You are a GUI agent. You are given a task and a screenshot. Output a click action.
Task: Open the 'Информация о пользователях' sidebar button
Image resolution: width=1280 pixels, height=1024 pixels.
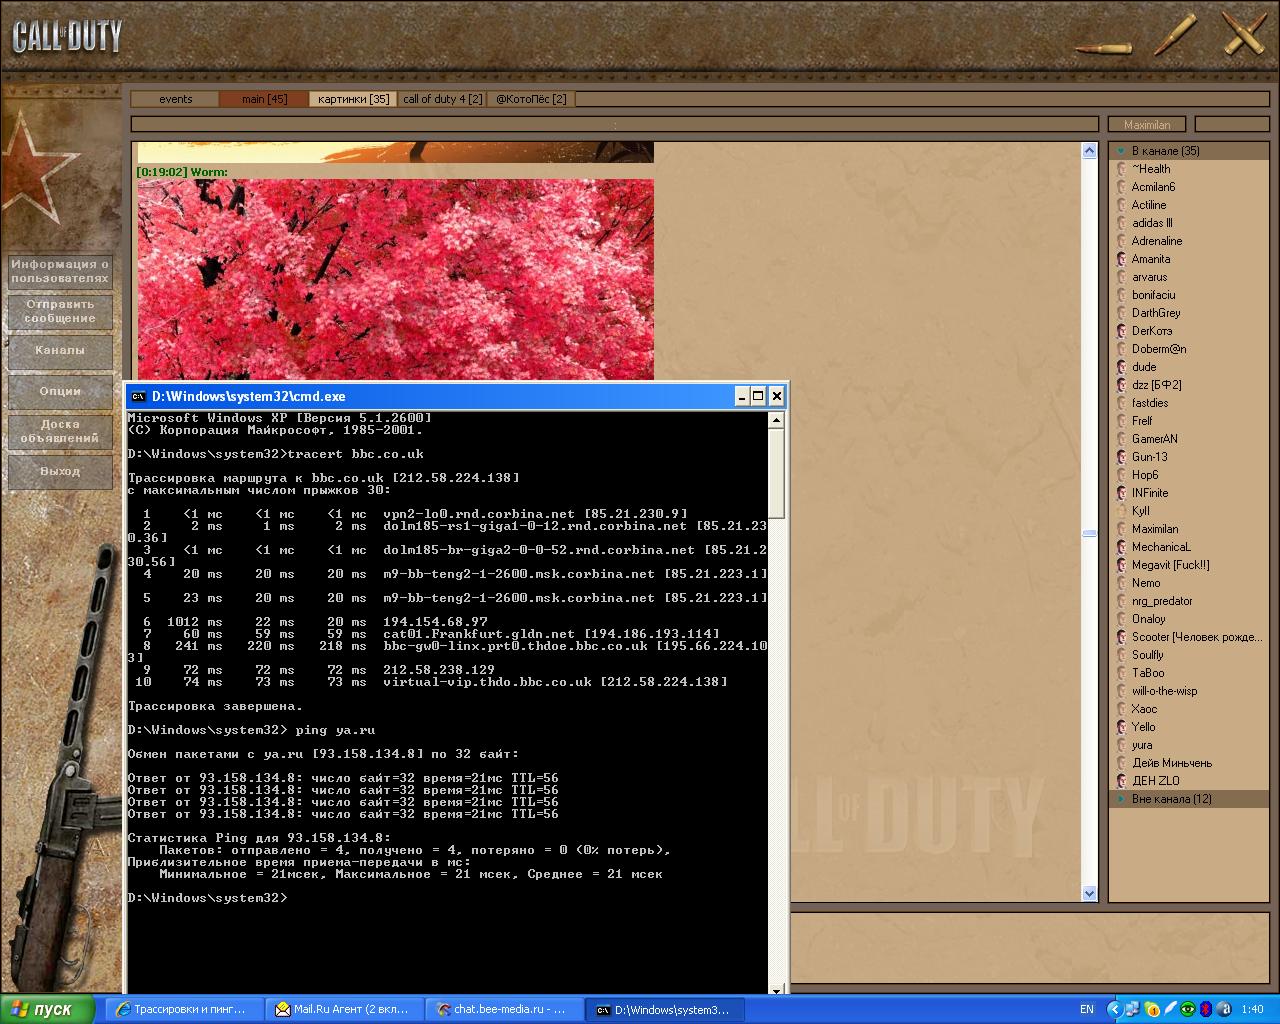point(60,271)
